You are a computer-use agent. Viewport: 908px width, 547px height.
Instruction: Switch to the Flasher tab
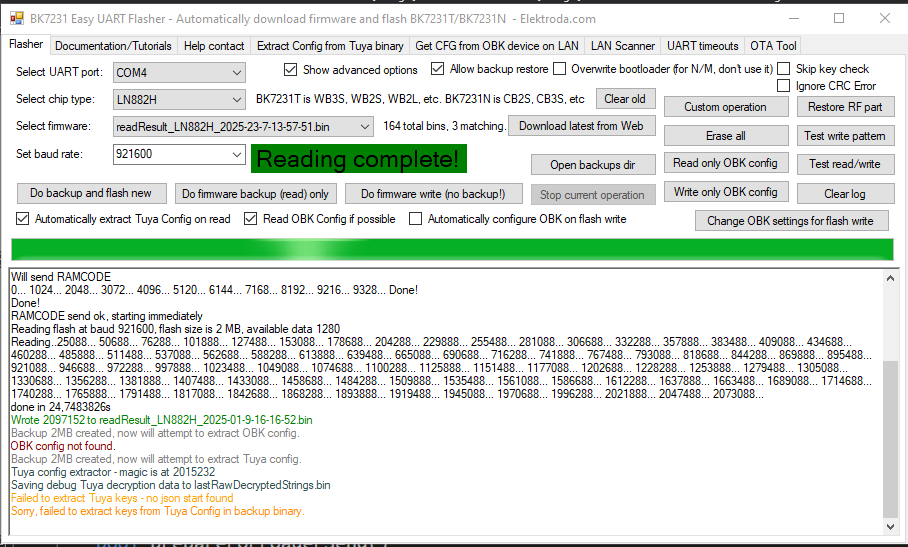tap(26, 44)
